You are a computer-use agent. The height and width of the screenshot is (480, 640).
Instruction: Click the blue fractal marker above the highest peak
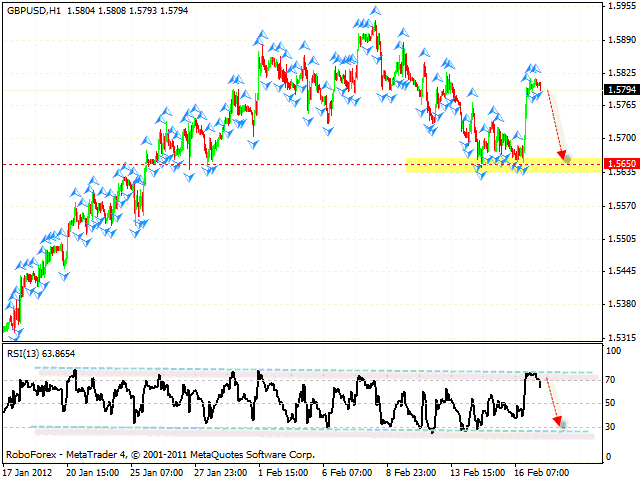374,11
